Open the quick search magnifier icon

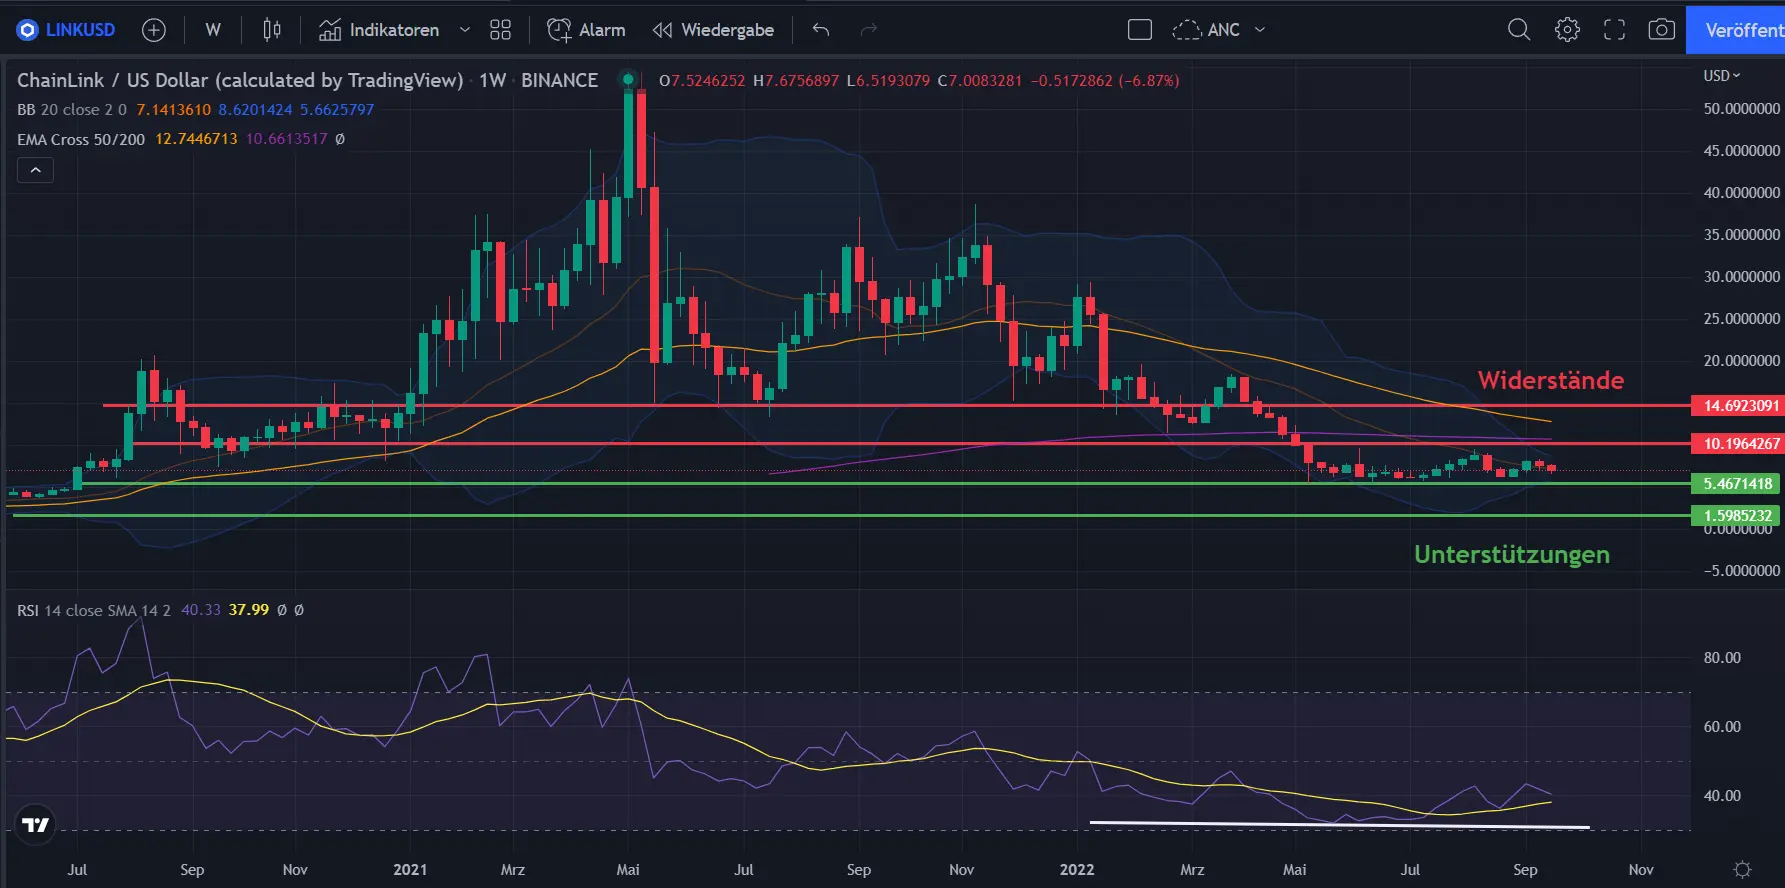[1519, 30]
